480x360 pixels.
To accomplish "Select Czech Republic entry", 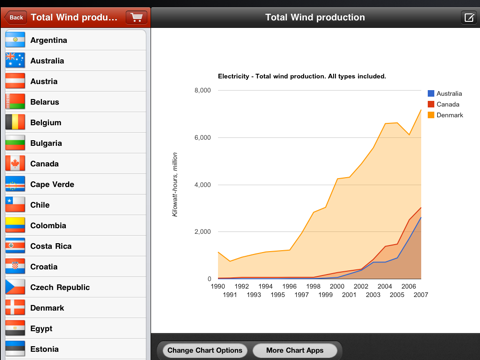I will tap(75, 287).
